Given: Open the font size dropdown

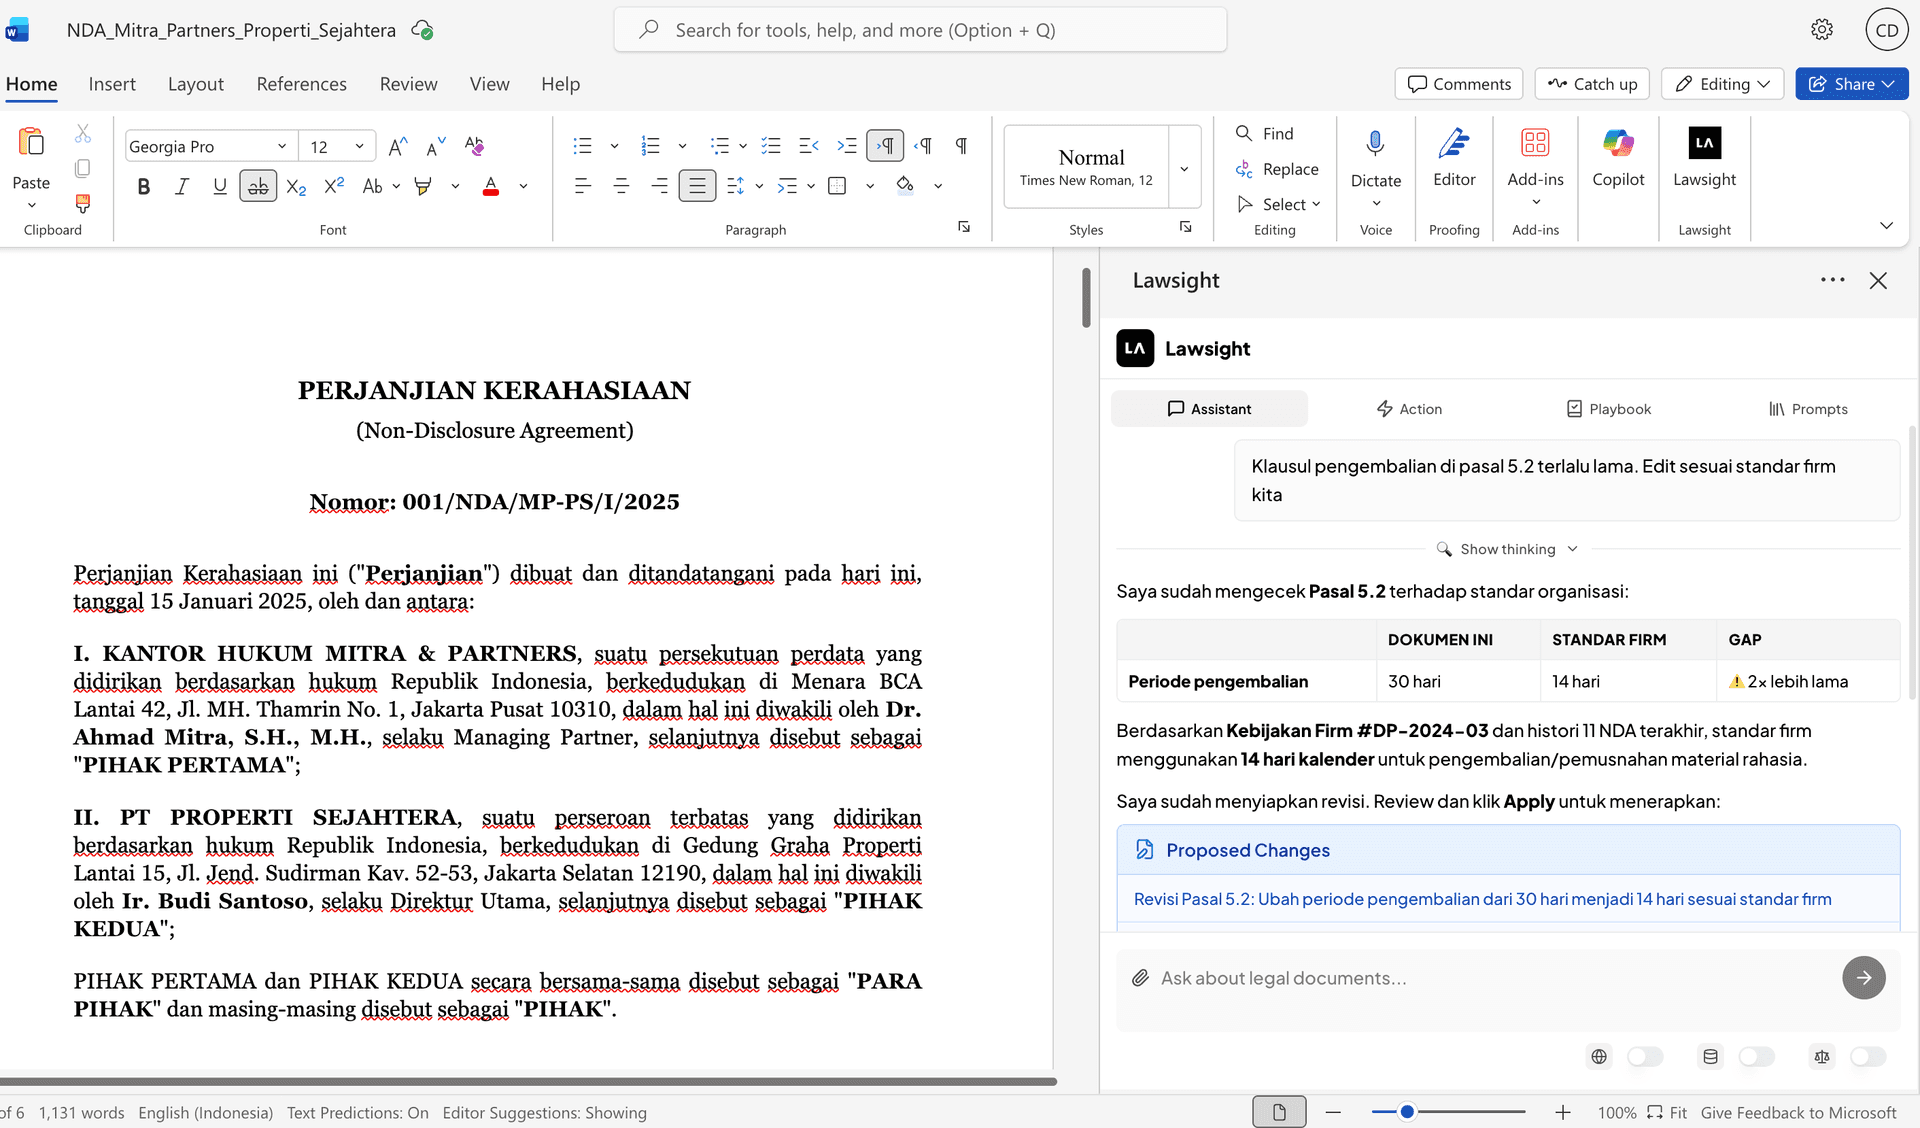Looking at the screenshot, I should [359, 145].
